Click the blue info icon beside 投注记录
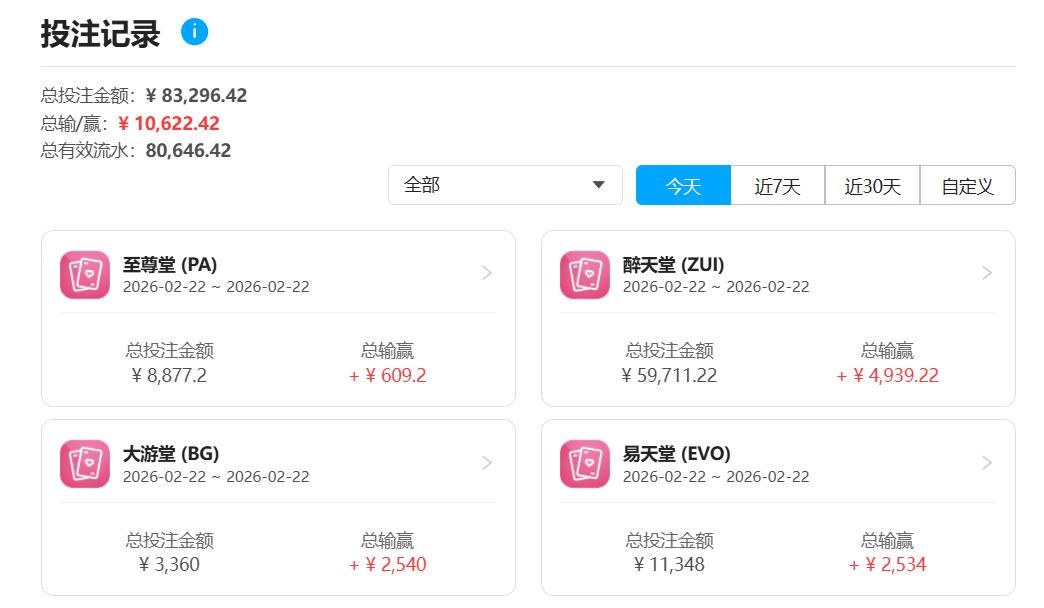Screen dimensions: 1044x608 (x=194, y=32)
